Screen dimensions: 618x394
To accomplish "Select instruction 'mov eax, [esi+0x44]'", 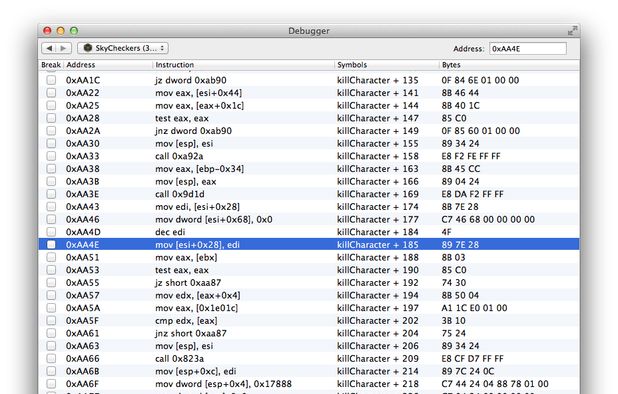I will point(199,93).
